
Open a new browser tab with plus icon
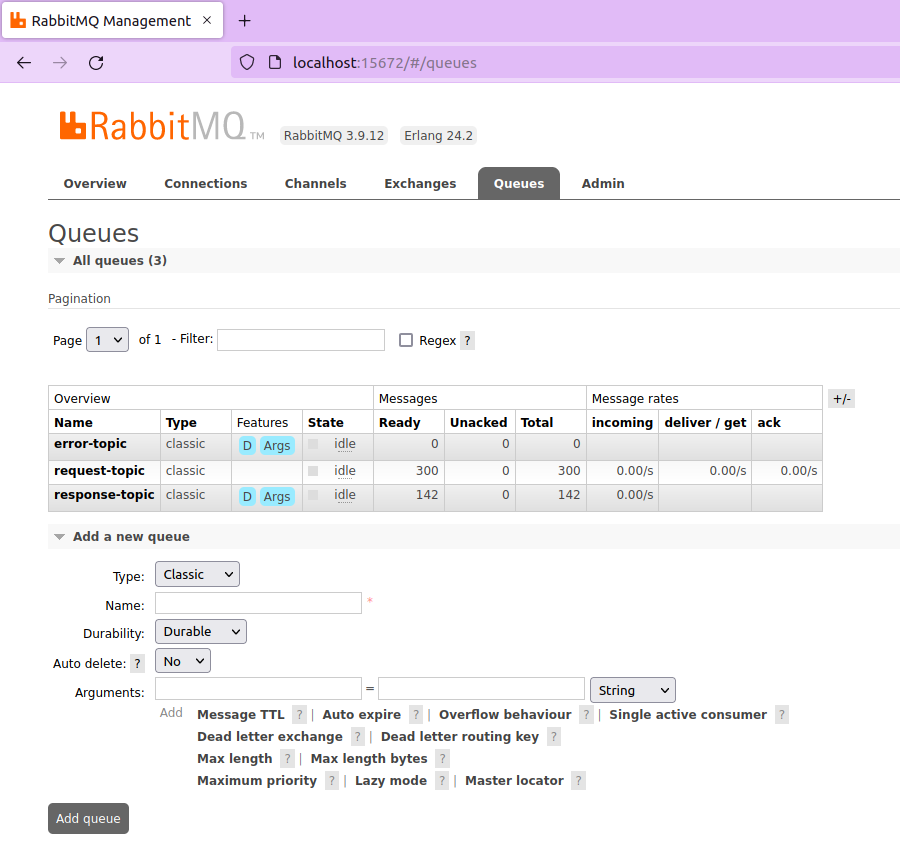(x=245, y=21)
